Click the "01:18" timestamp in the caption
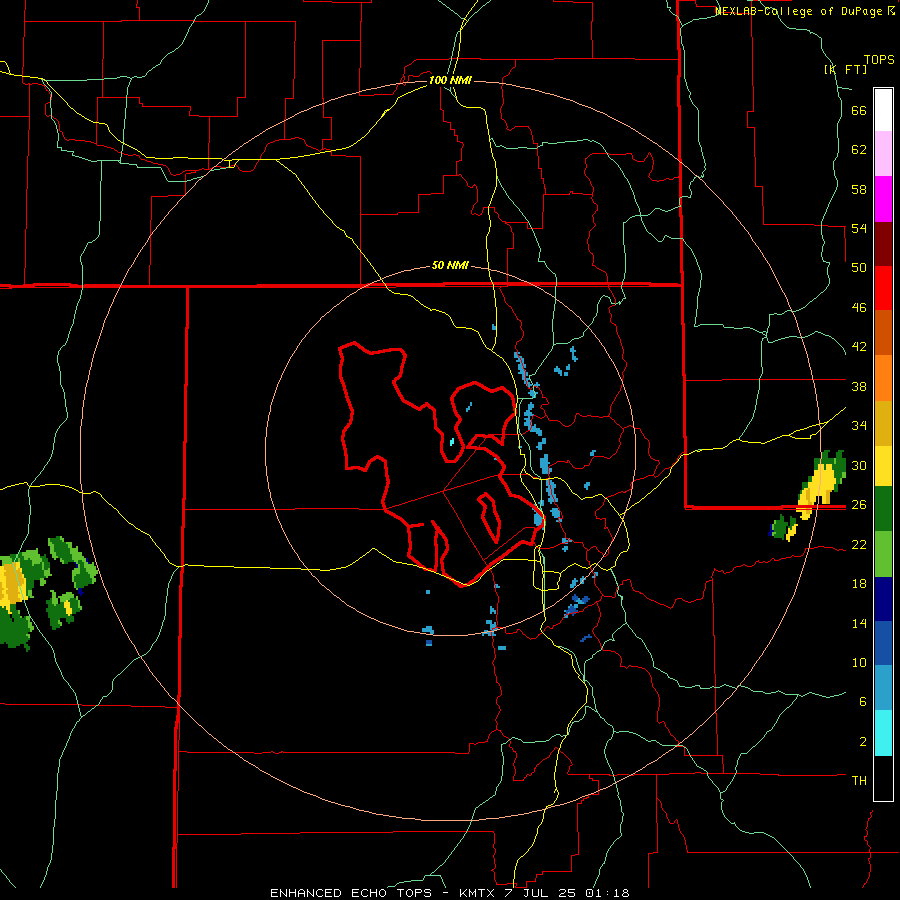Screen dimensions: 900x900 [x=607, y=893]
